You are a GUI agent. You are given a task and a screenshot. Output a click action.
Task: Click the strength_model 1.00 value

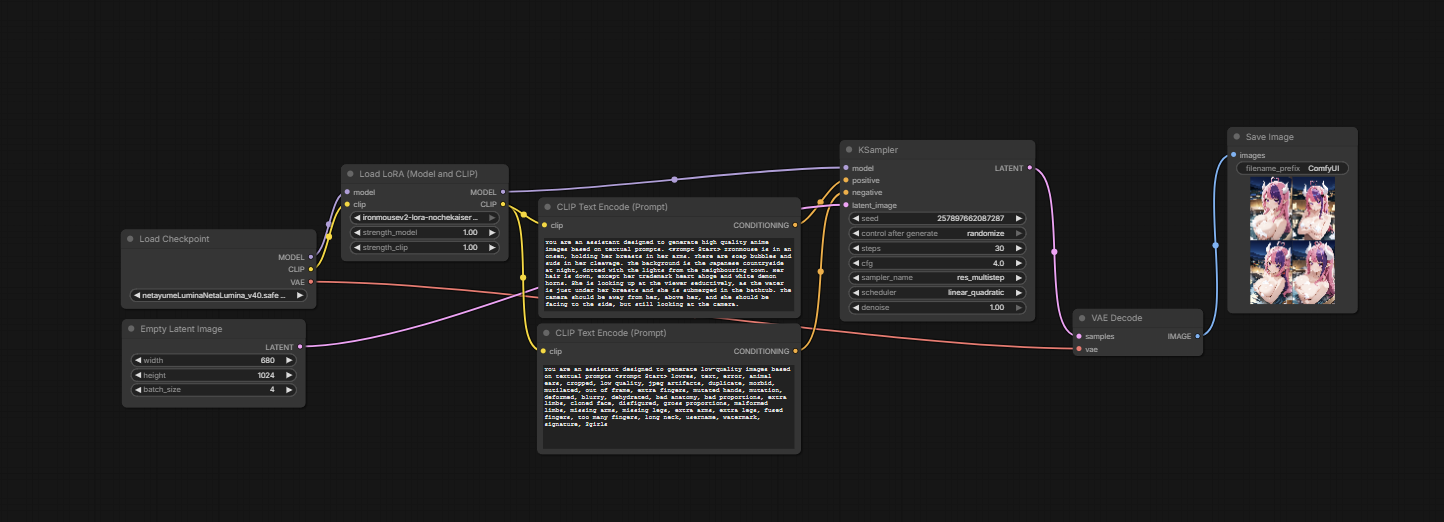point(470,232)
